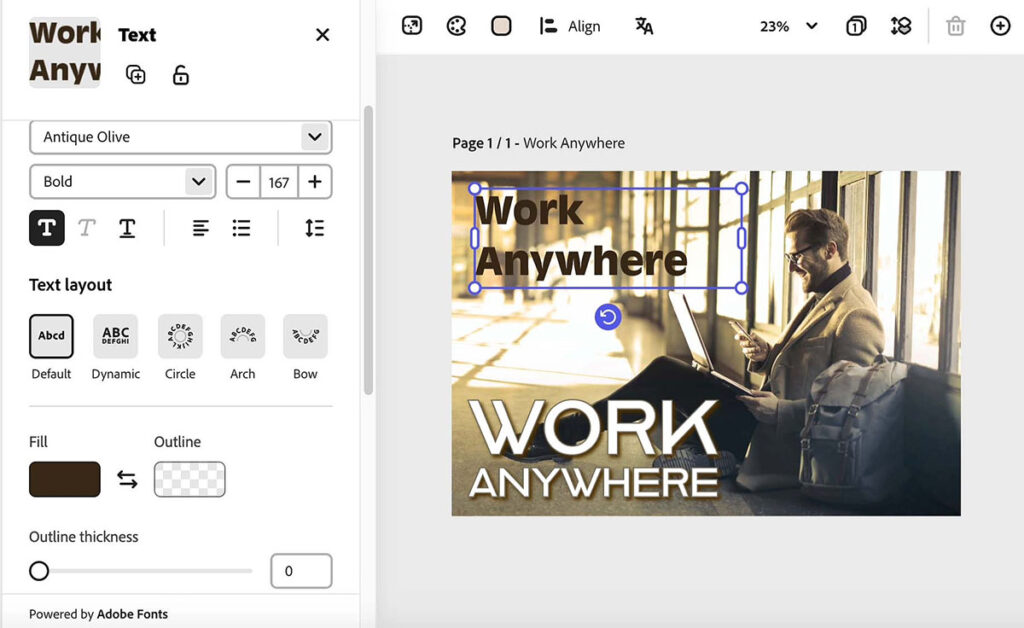Toggle italic text formatting
Image resolution: width=1024 pixels, height=628 pixels.
(x=86, y=228)
